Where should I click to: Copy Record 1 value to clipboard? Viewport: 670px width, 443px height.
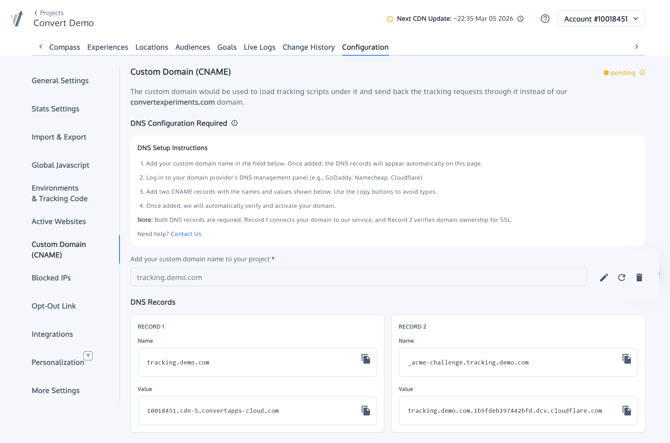(366, 410)
